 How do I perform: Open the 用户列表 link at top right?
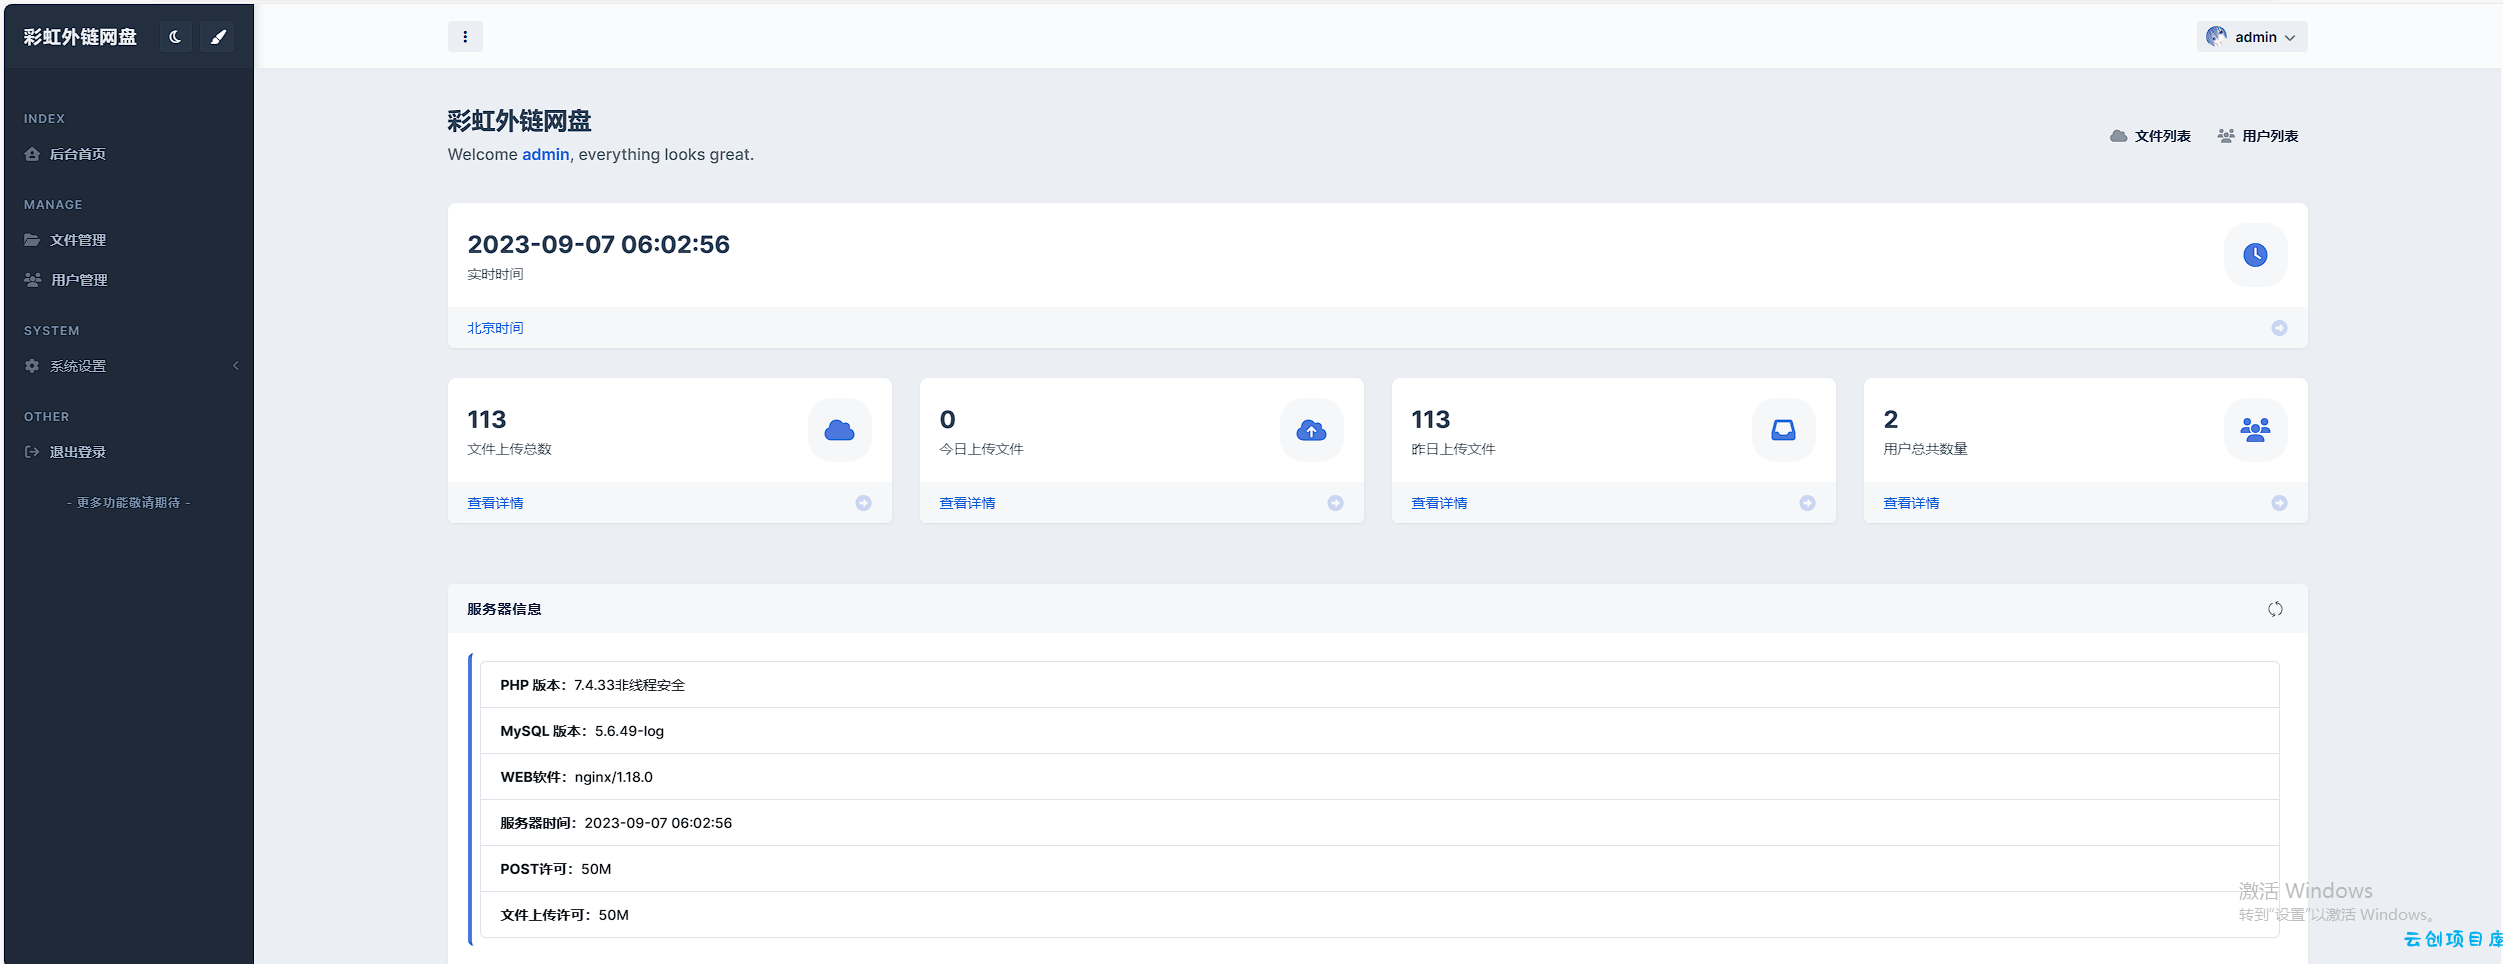(x=2258, y=136)
